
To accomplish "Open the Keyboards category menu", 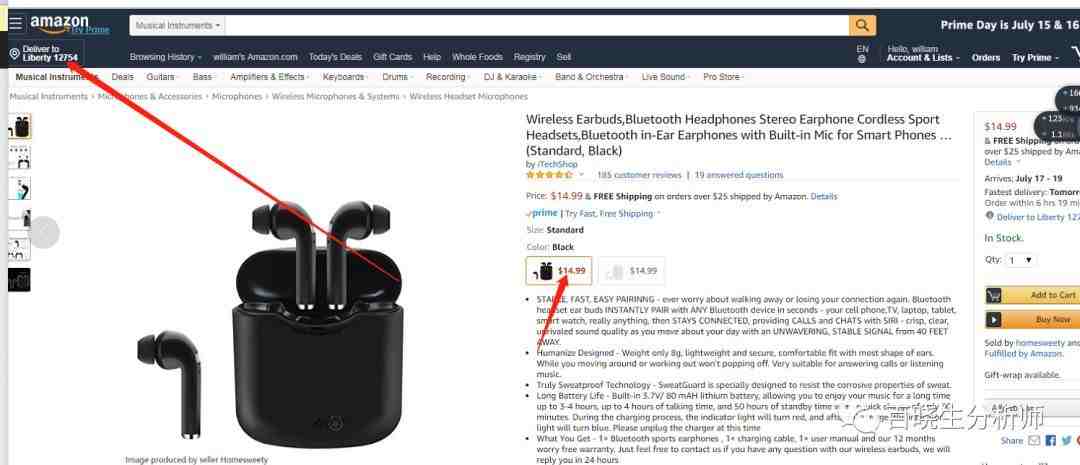I will tap(345, 77).
